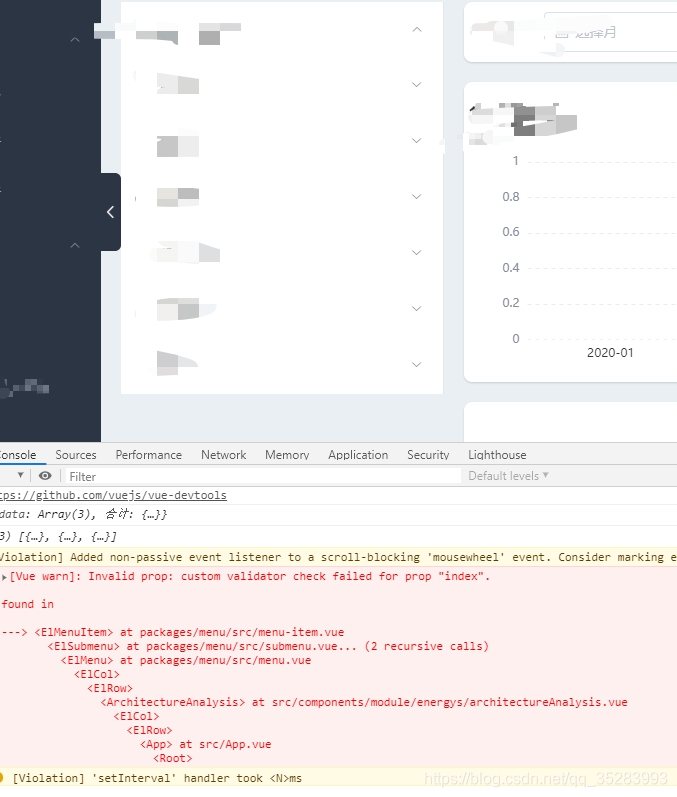This screenshot has height=797, width=677.
Task: Expand the Vue warn error triangle
Action: tap(4, 577)
